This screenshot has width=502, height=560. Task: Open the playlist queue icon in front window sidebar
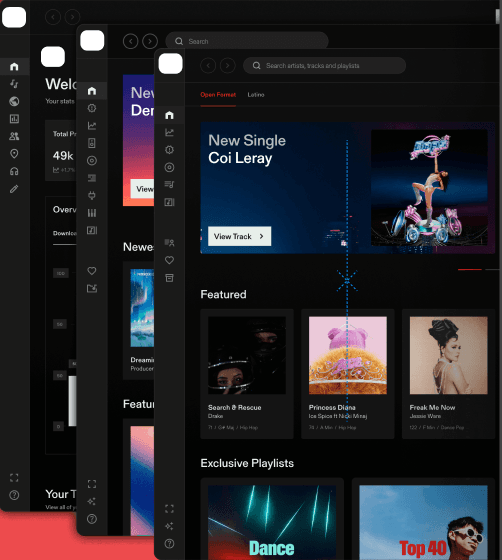pyautogui.click(x=169, y=185)
